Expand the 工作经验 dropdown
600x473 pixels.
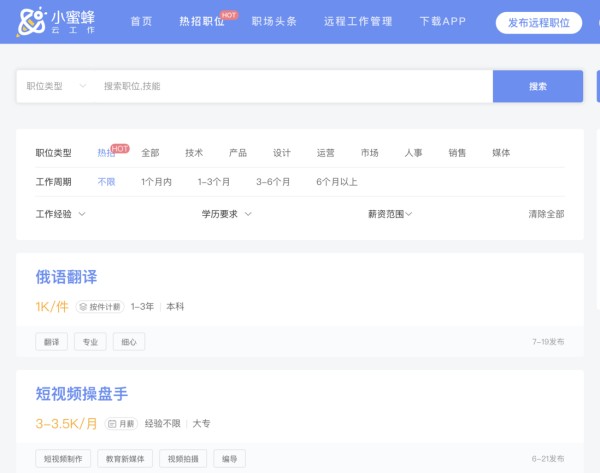point(60,214)
